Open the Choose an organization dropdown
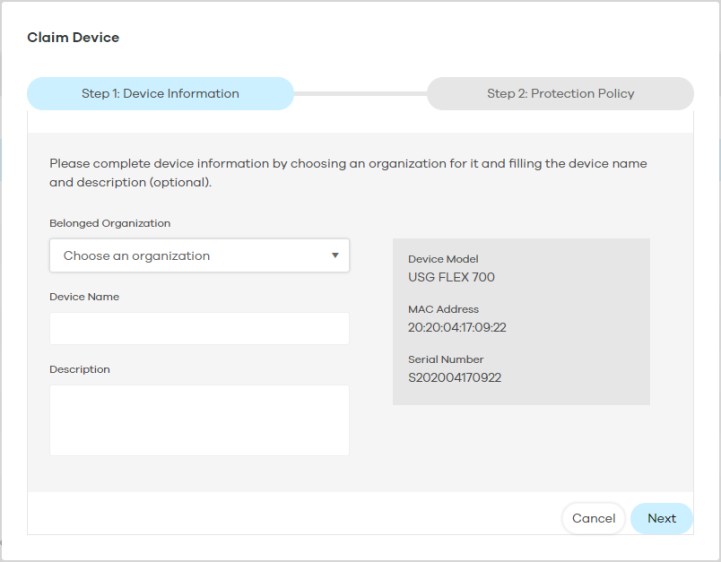The width and height of the screenshot is (721, 562). [199, 255]
